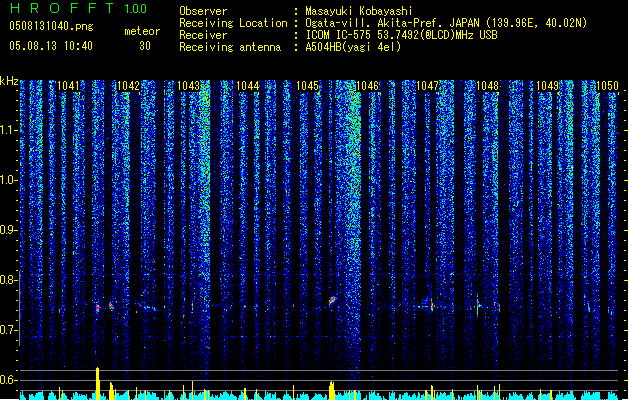
Task: Click the tallest yellow intensity peak after 1041
Action: click(97, 383)
